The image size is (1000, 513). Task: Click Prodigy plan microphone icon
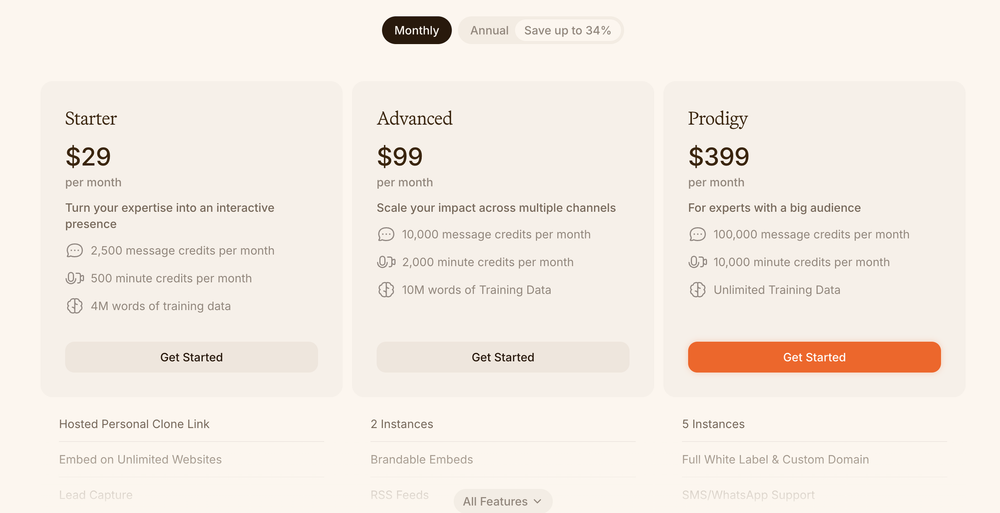tap(698, 262)
